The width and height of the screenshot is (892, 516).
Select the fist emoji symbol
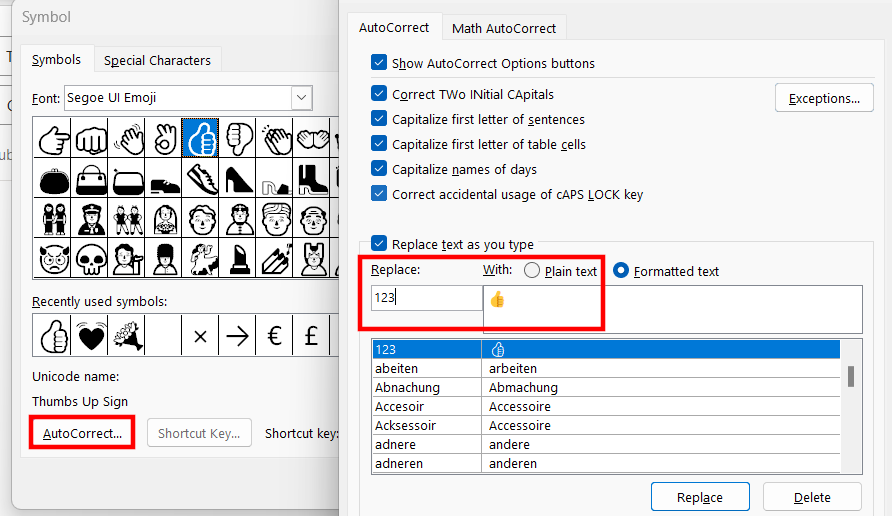click(x=90, y=138)
